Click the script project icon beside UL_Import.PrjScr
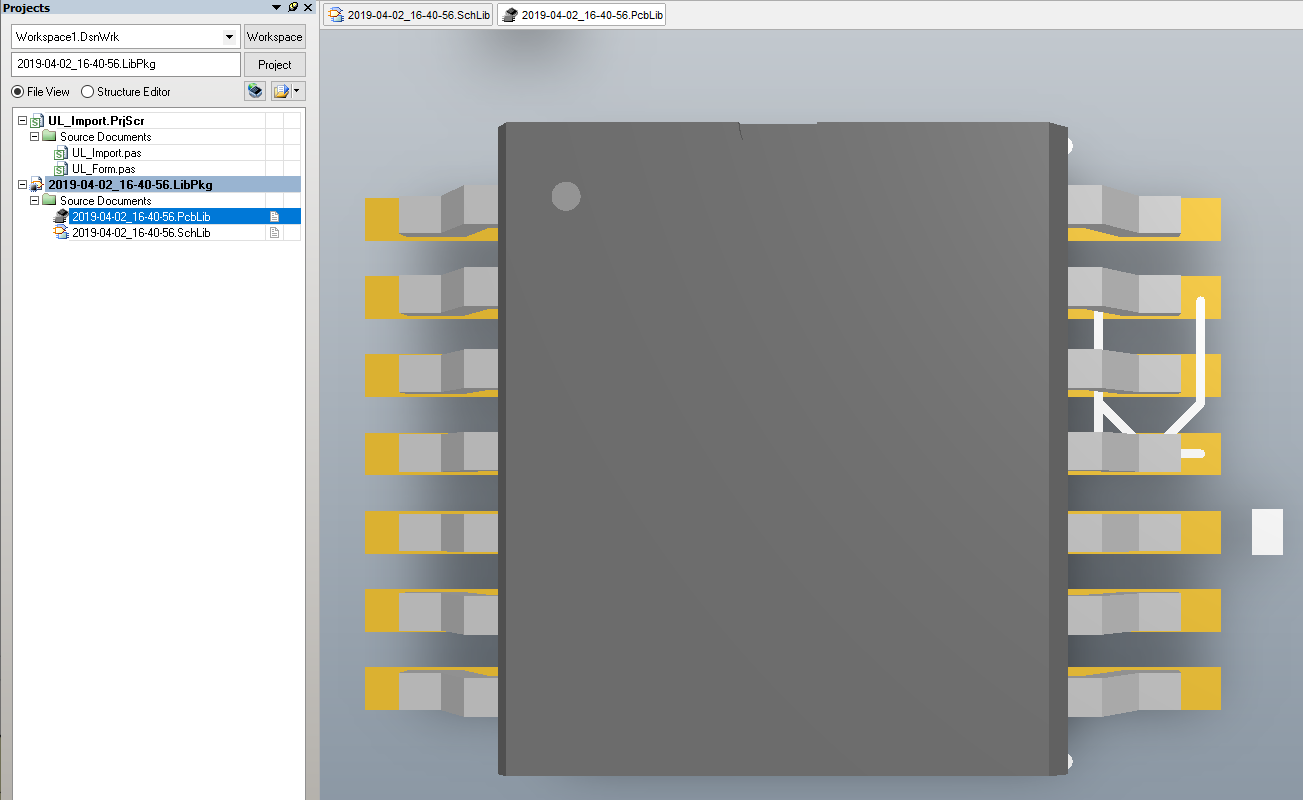The image size is (1303, 800). (x=36, y=120)
